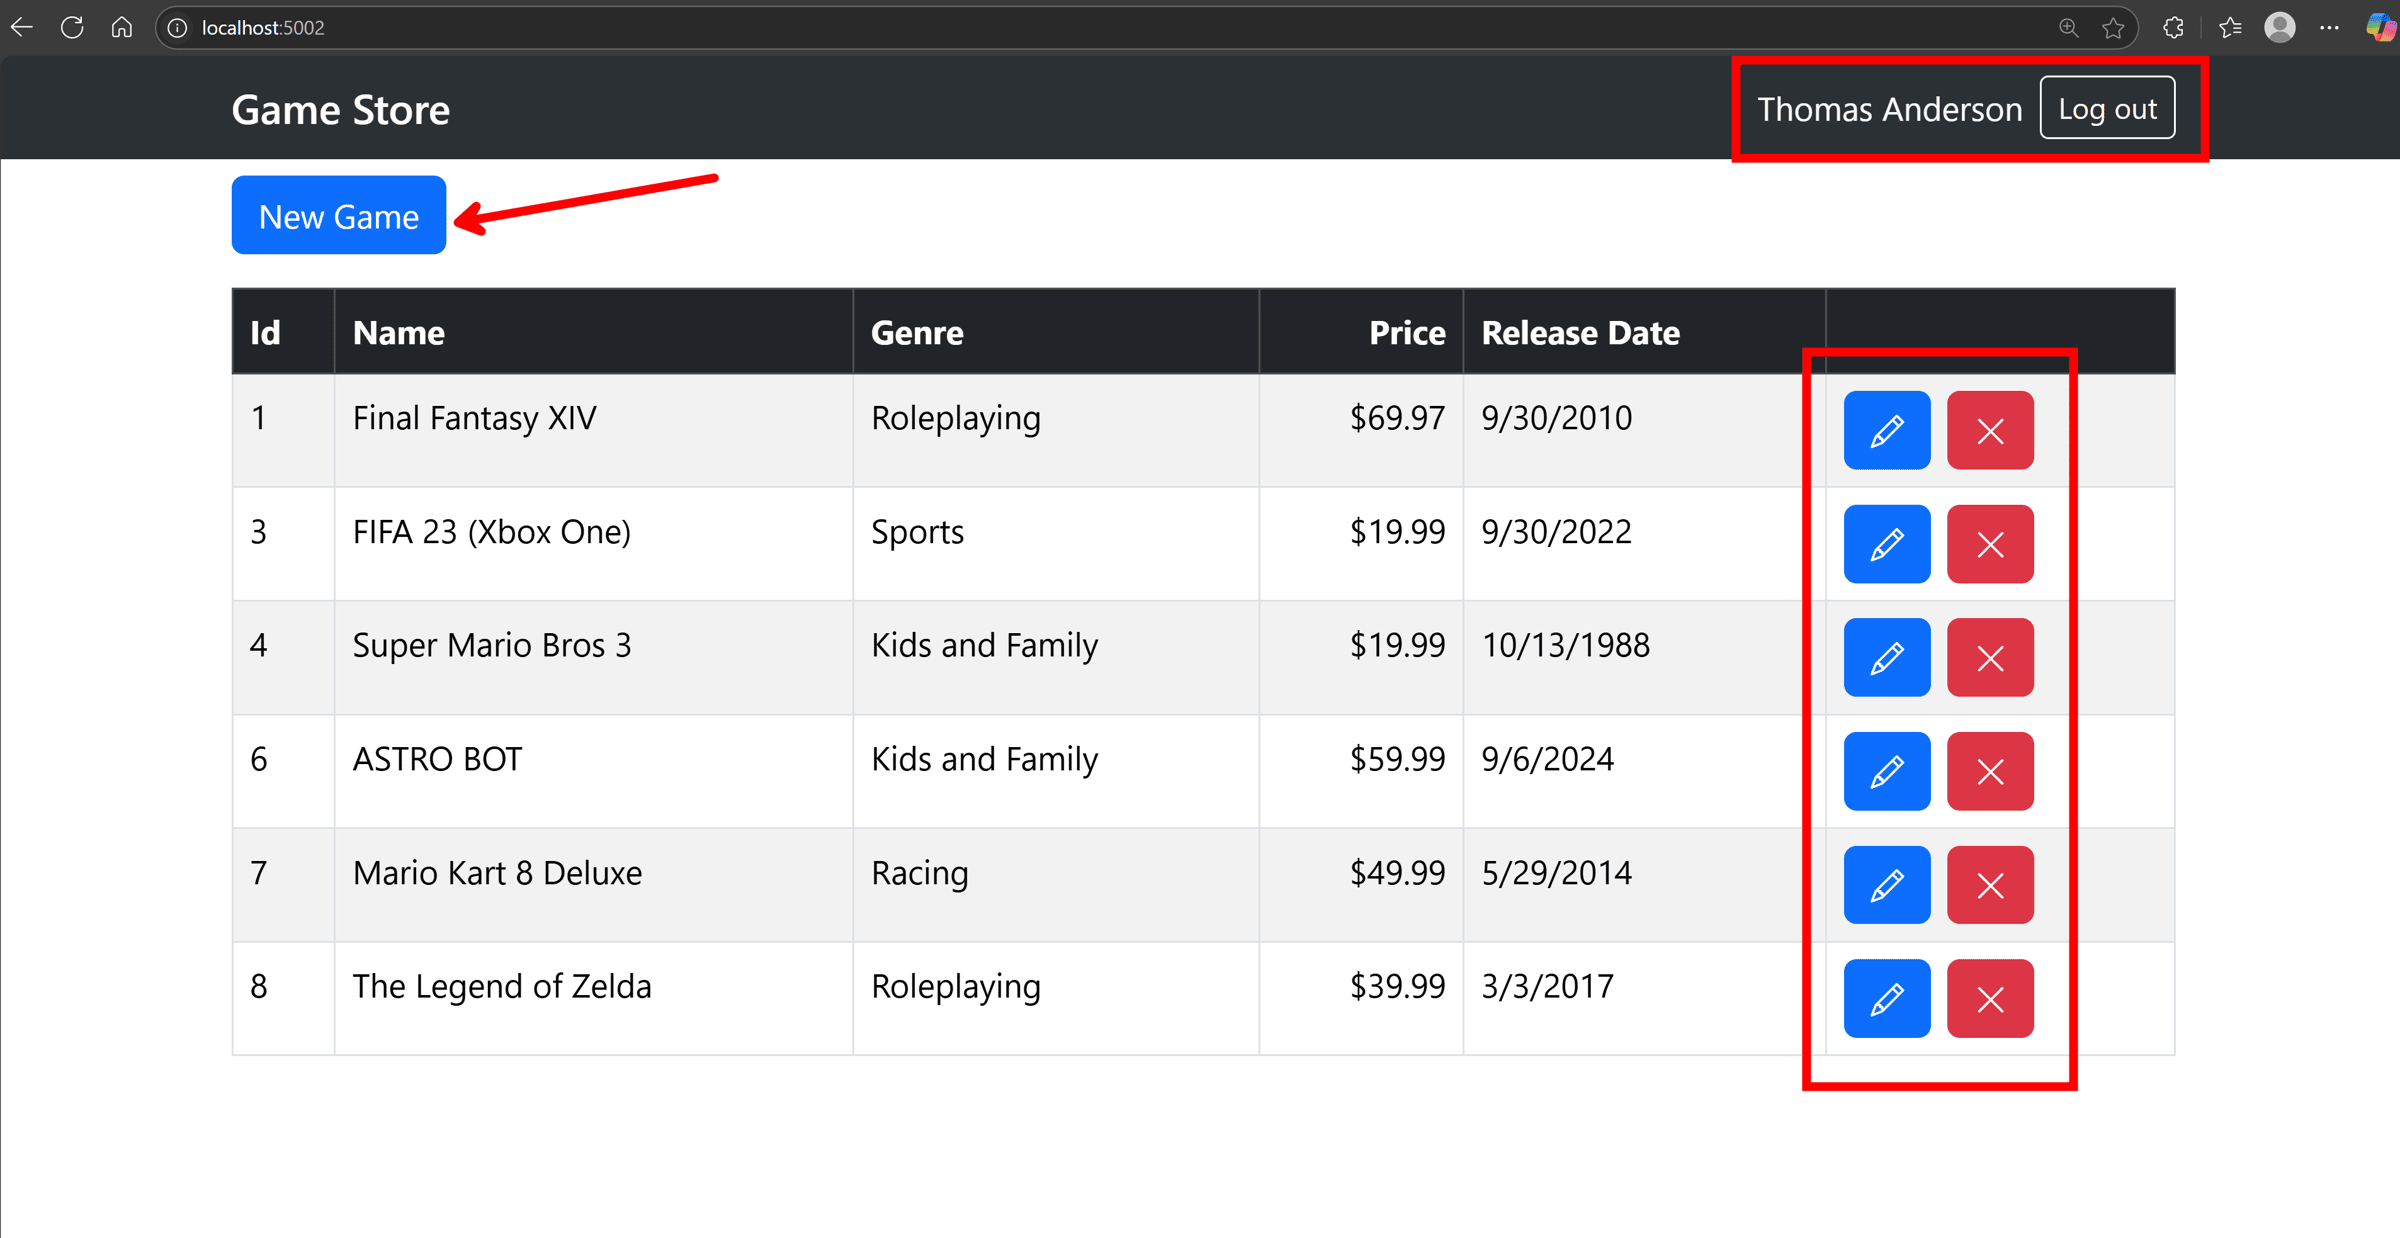
Task: Open the browser extensions puzzle icon
Action: click(x=2173, y=27)
